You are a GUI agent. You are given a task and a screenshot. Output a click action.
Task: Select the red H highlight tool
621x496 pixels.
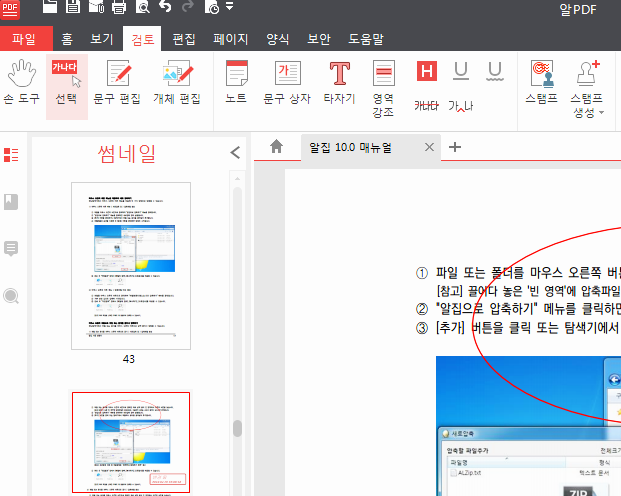pyautogui.click(x=427, y=71)
